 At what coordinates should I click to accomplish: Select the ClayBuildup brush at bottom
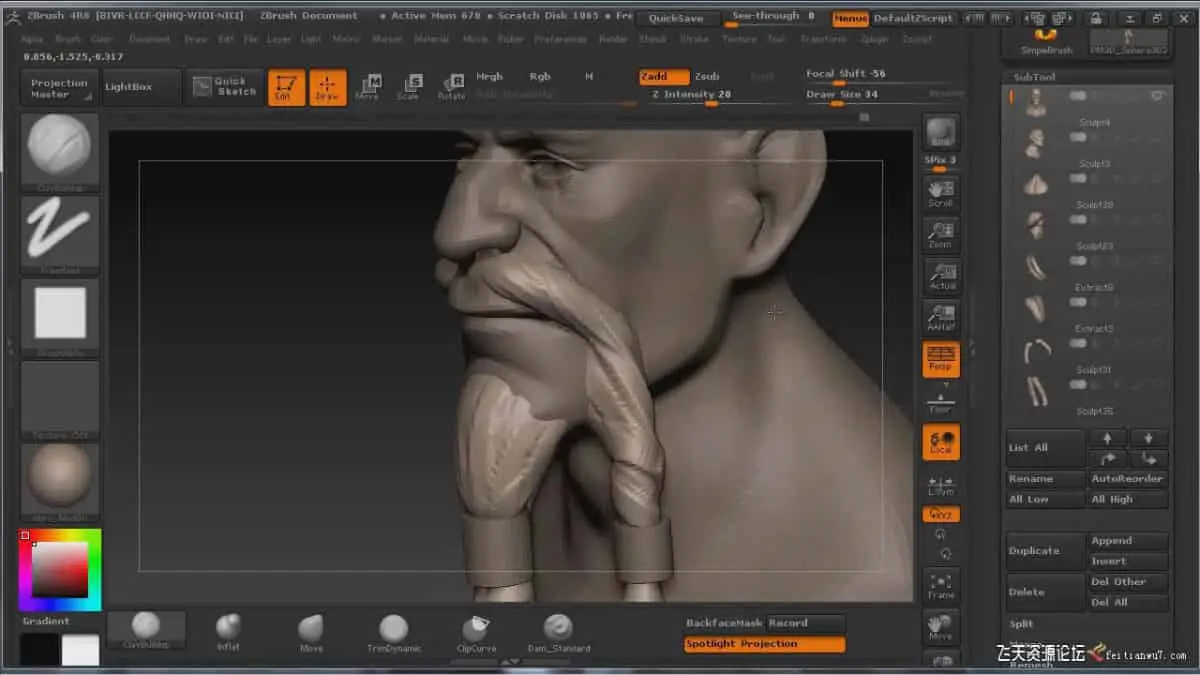(x=146, y=630)
